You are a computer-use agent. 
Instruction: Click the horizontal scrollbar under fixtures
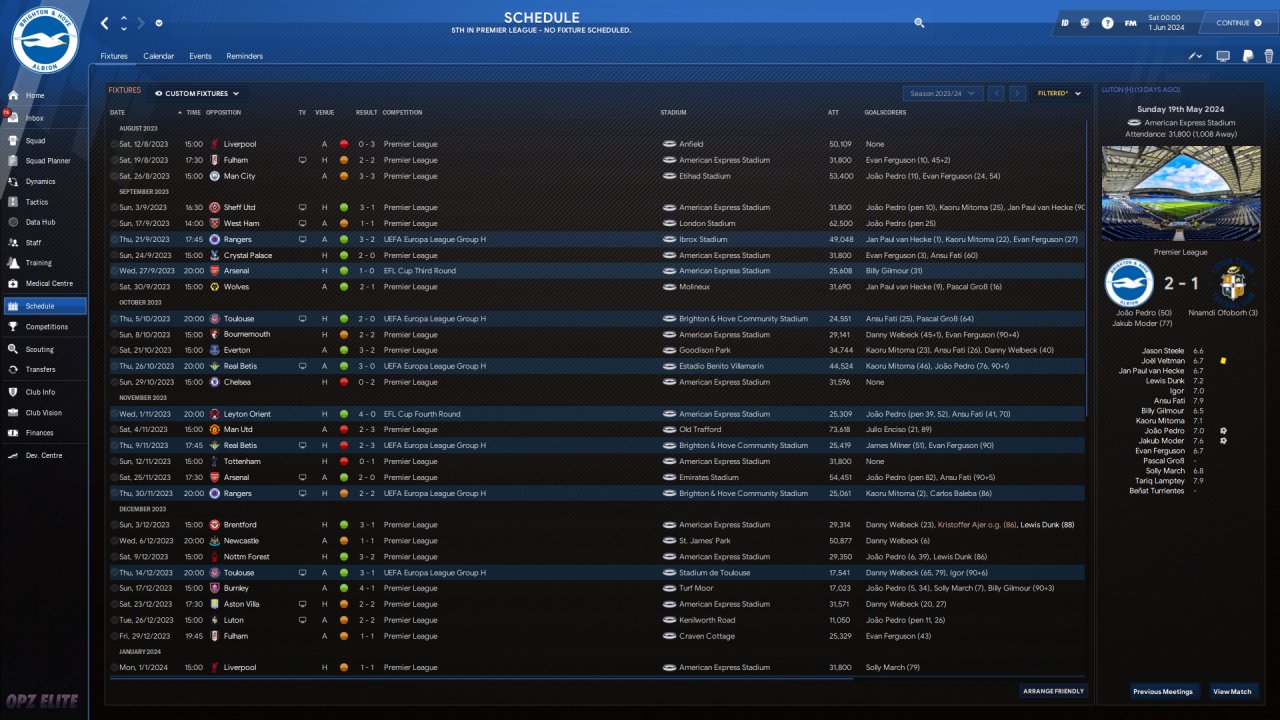coord(481,679)
